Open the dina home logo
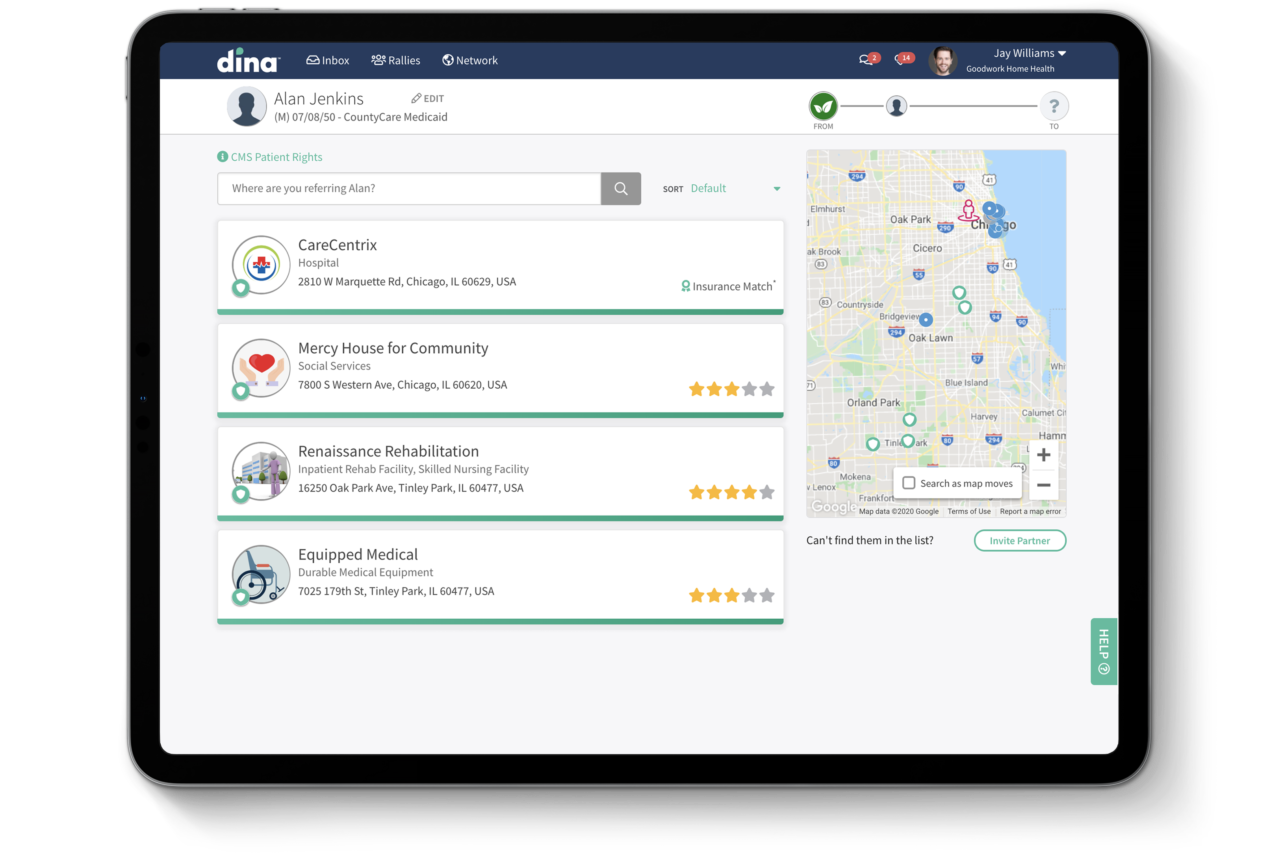This screenshot has width=1280, height=853. coord(247,60)
